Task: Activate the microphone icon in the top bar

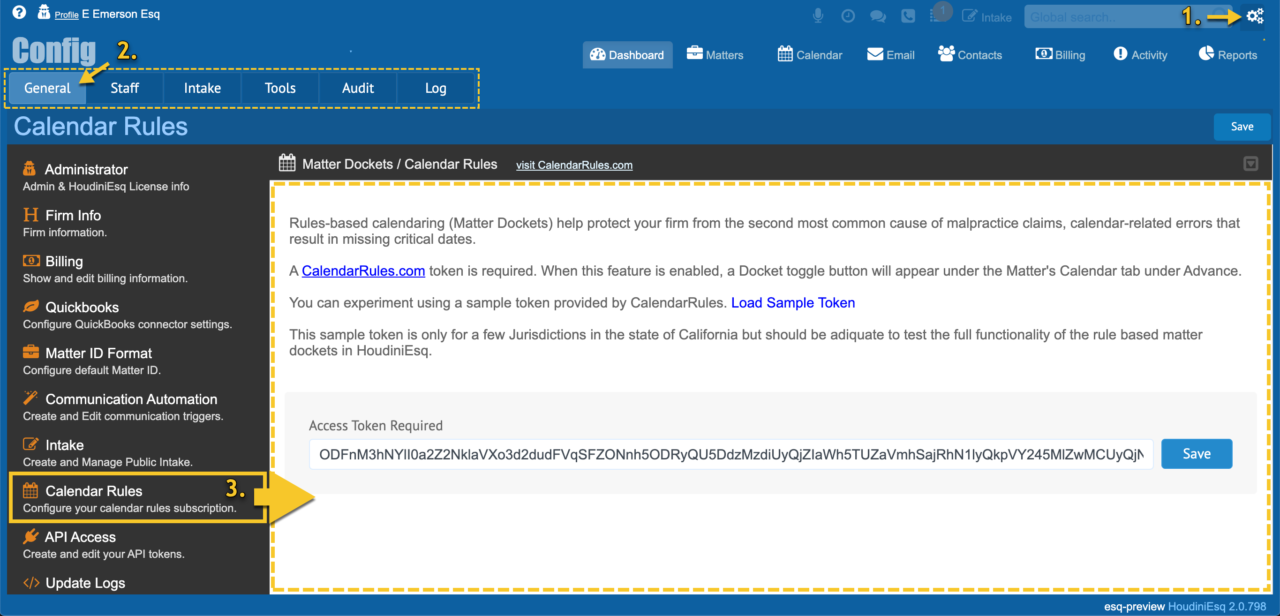Action: click(x=818, y=14)
